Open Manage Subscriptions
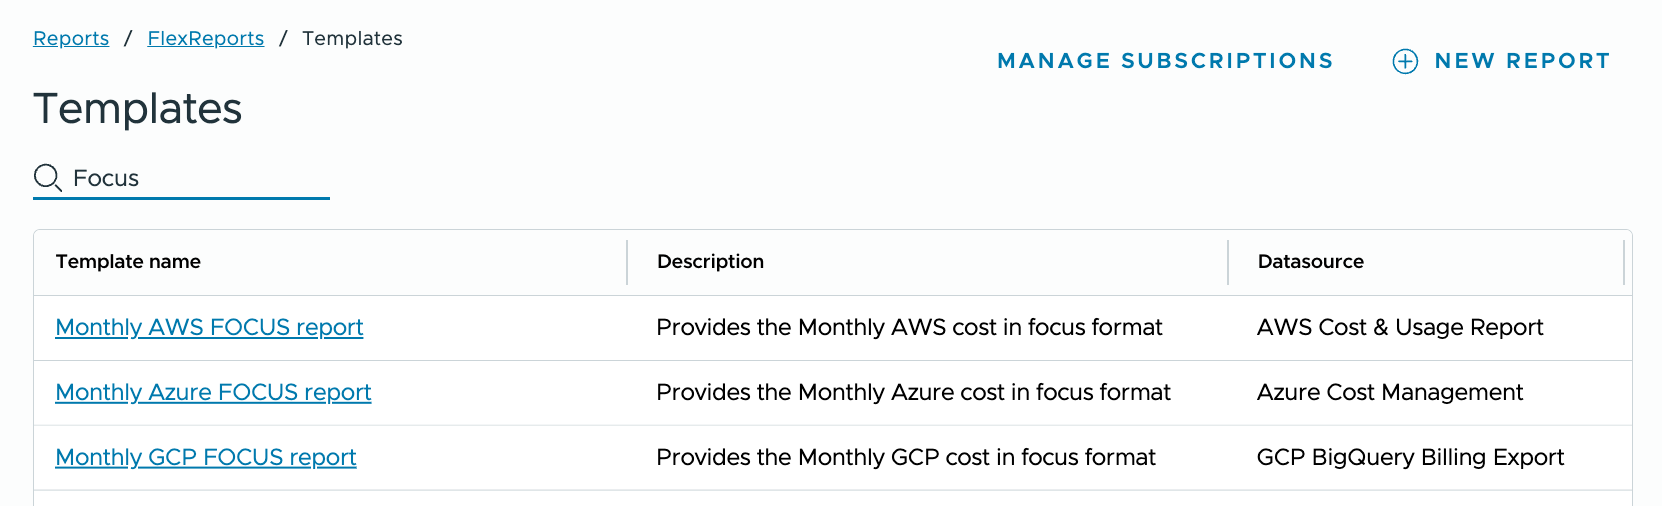Image resolution: width=1662 pixels, height=506 pixels. [x=1165, y=61]
